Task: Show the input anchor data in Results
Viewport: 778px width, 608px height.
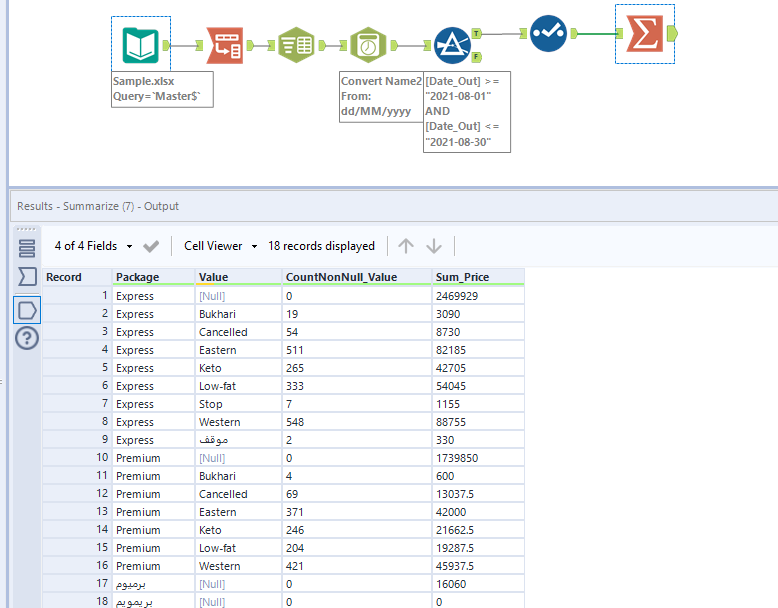Action: click(x=27, y=277)
